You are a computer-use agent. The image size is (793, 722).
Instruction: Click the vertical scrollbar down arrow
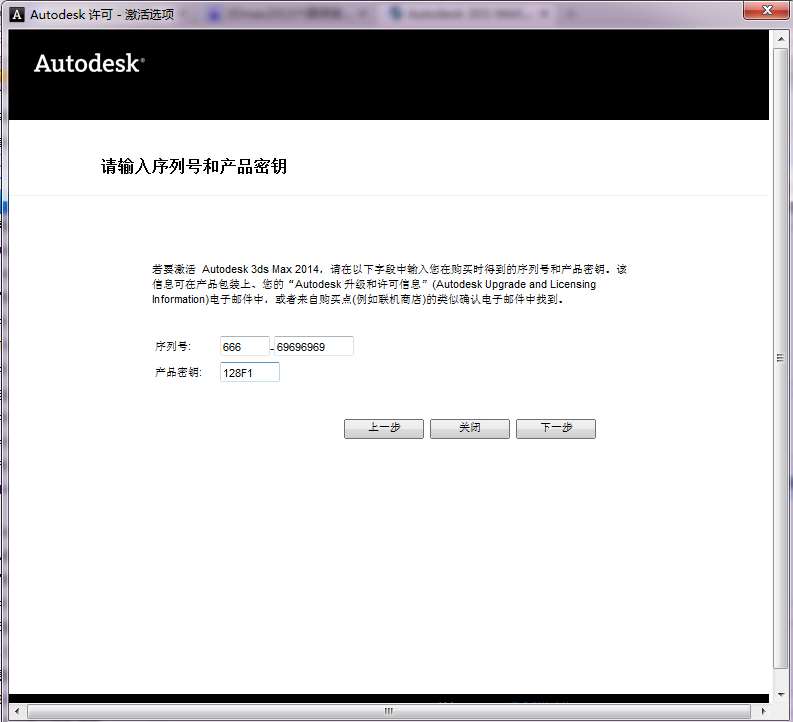[x=780, y=694]
